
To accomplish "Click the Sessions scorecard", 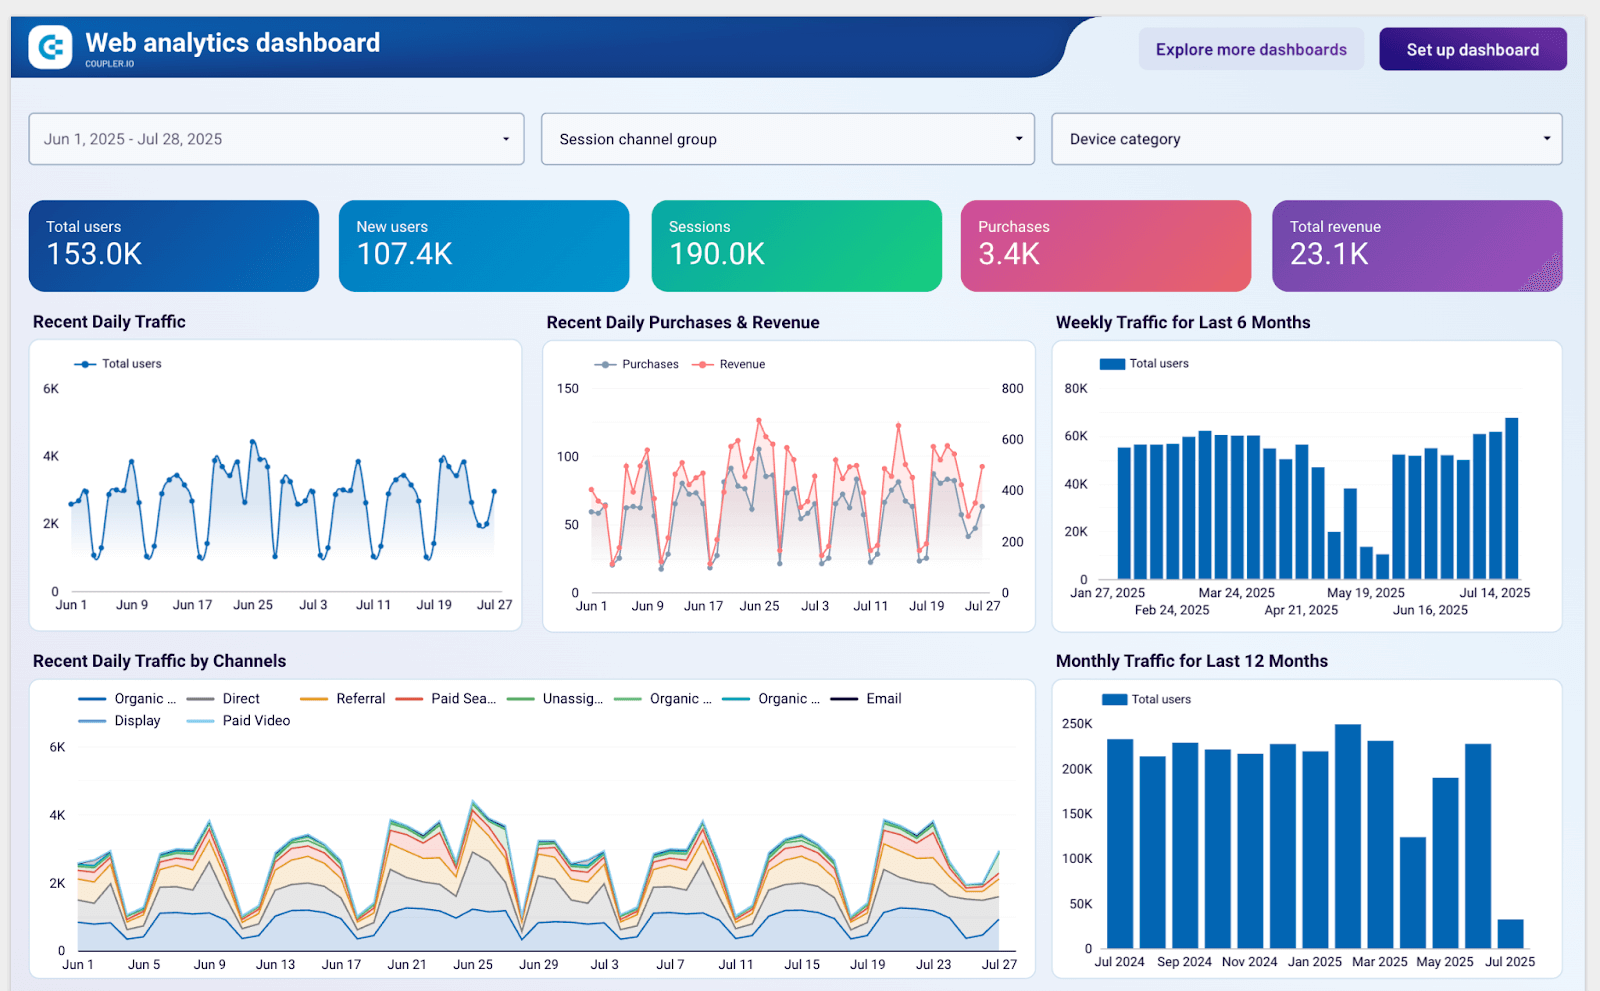I will (x=796, y=246).
